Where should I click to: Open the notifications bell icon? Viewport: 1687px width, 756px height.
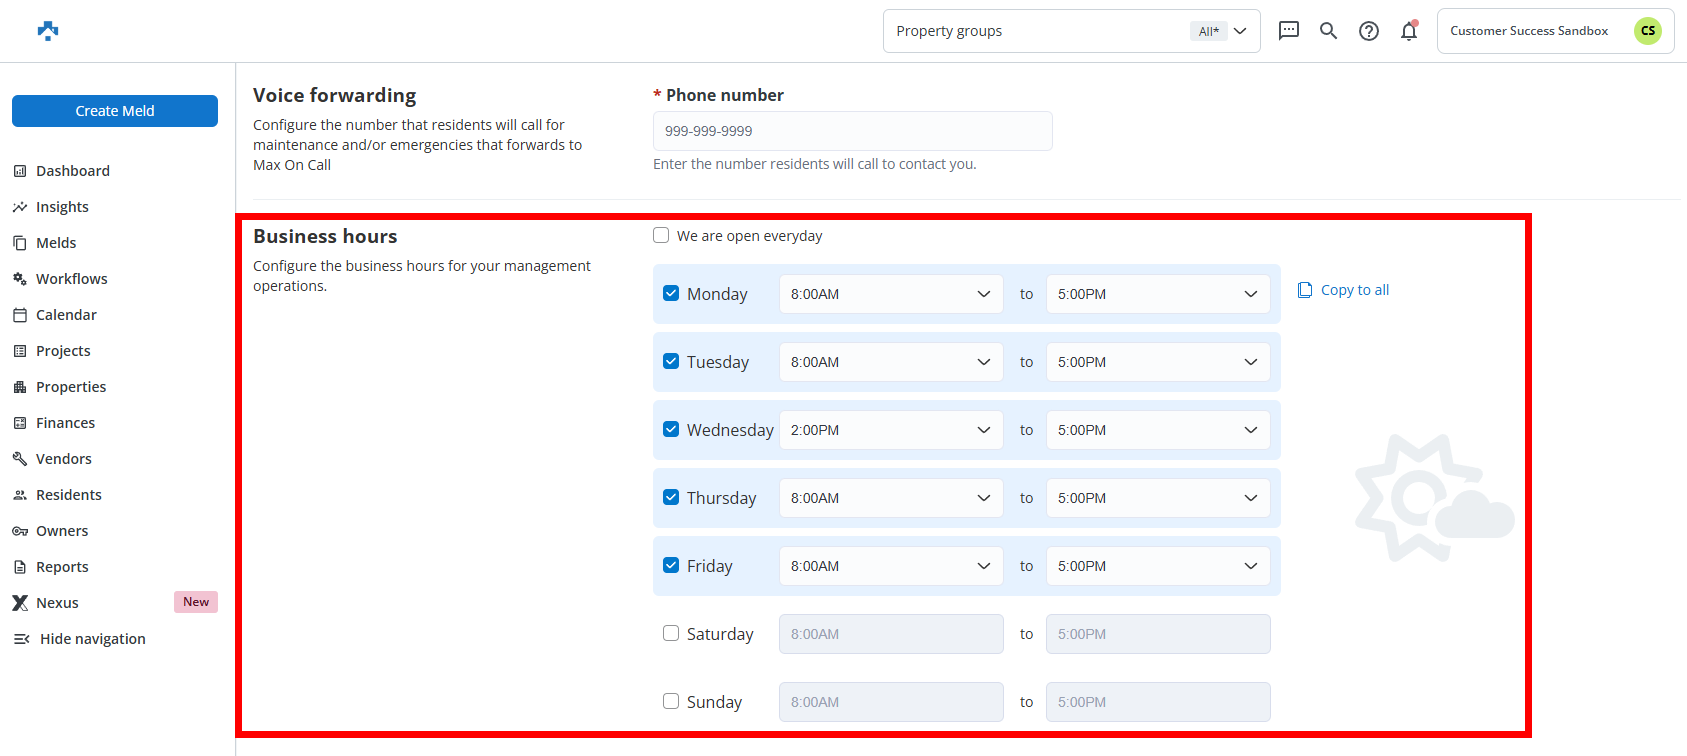(1409, 31)
